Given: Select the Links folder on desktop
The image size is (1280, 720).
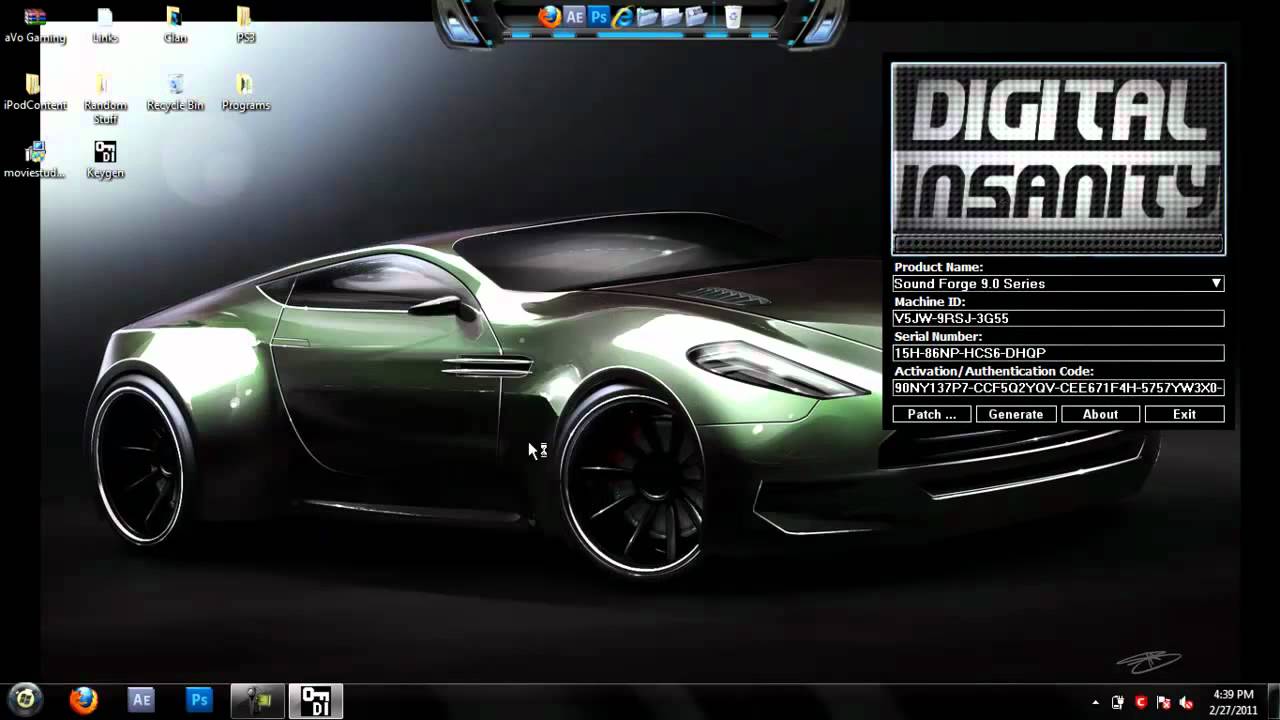Looking at the screenshot, I should 105,26.
